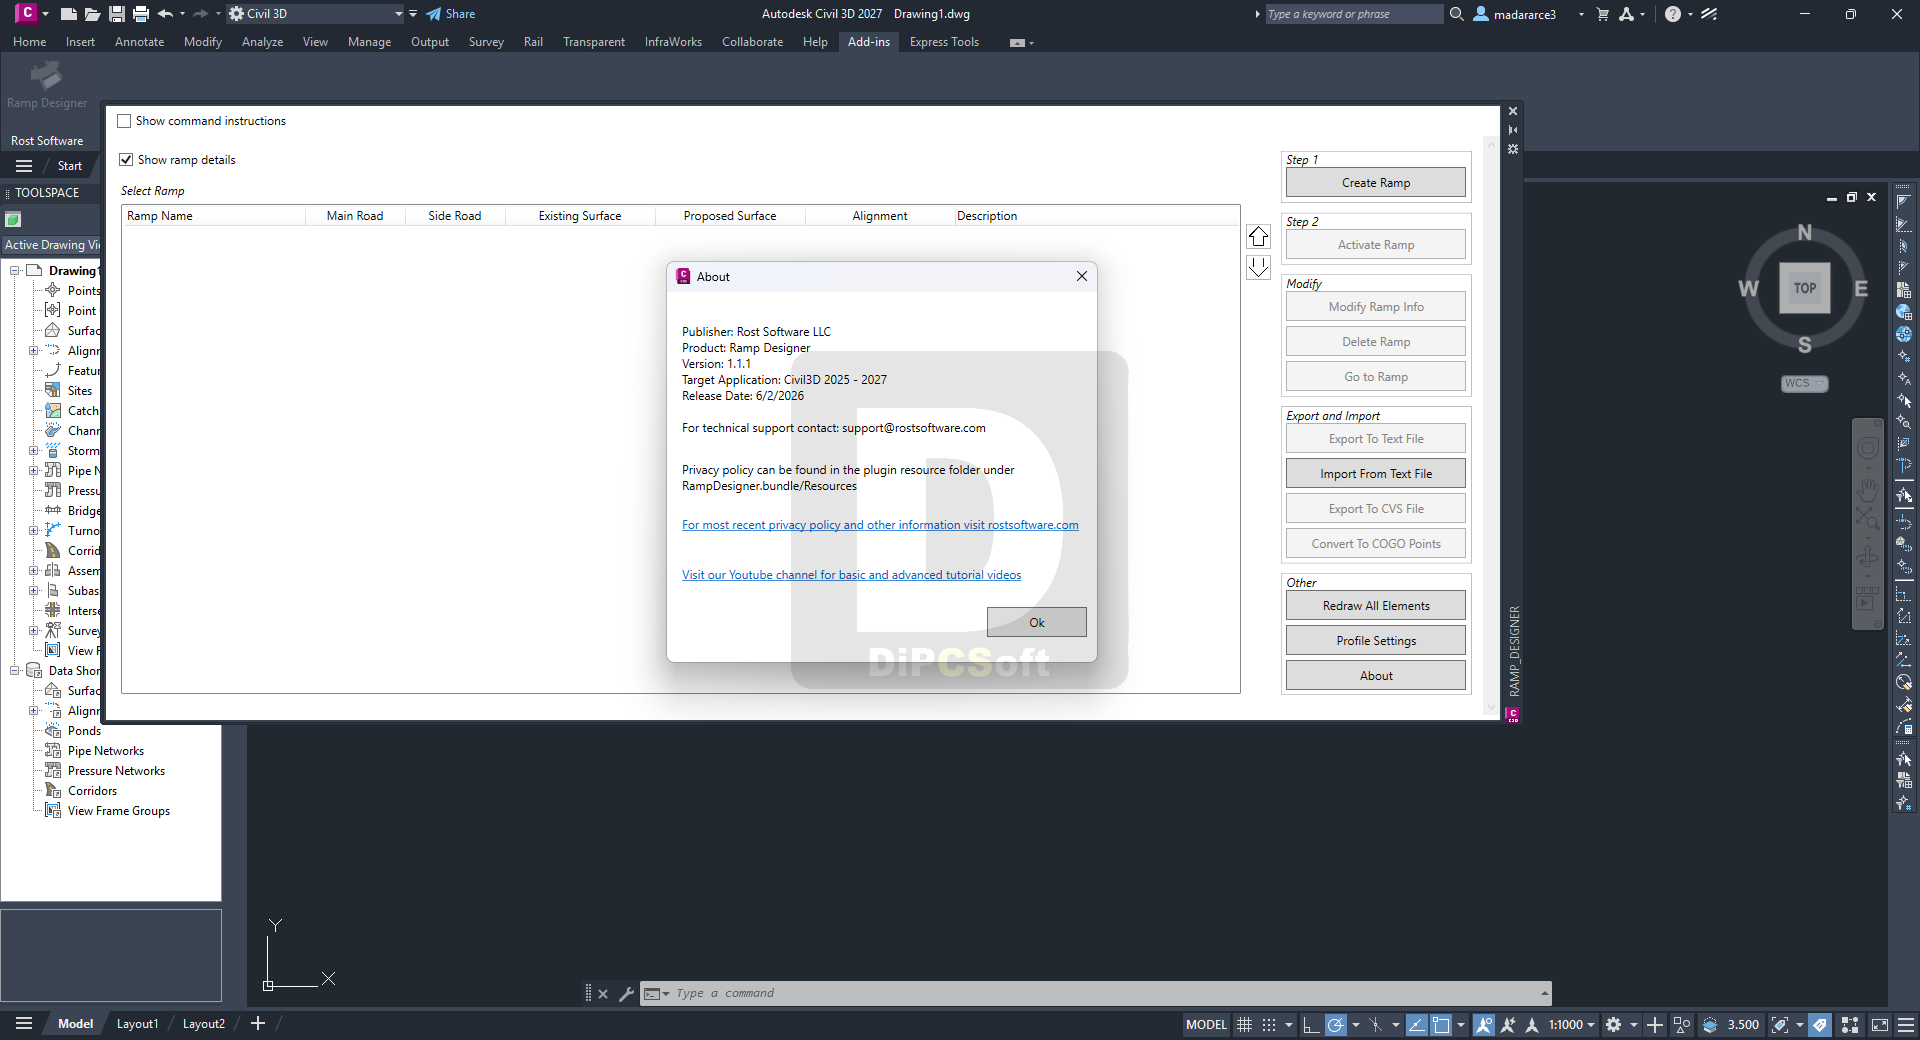Image resolution: width=1920 pixels, height=1040 pixels.
Task: Click the TOP face of the ViewCube
Action: point(1804,288)
